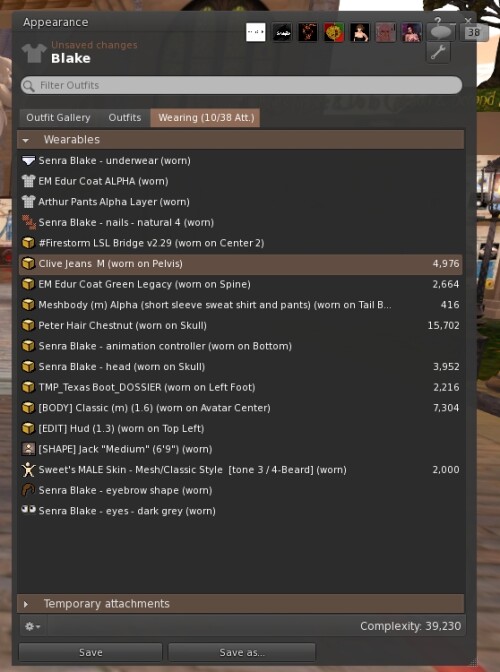Open the gear options dropdown menu
The height and width of the screenshot is (672, 500).
click(33, 627)
